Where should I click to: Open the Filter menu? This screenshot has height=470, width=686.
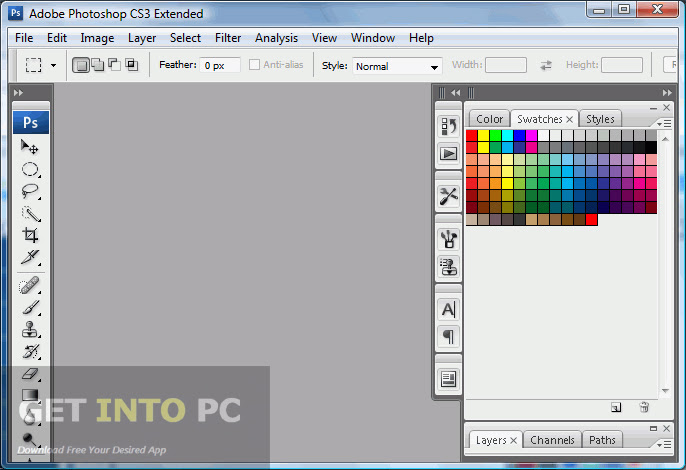point(228,38)
